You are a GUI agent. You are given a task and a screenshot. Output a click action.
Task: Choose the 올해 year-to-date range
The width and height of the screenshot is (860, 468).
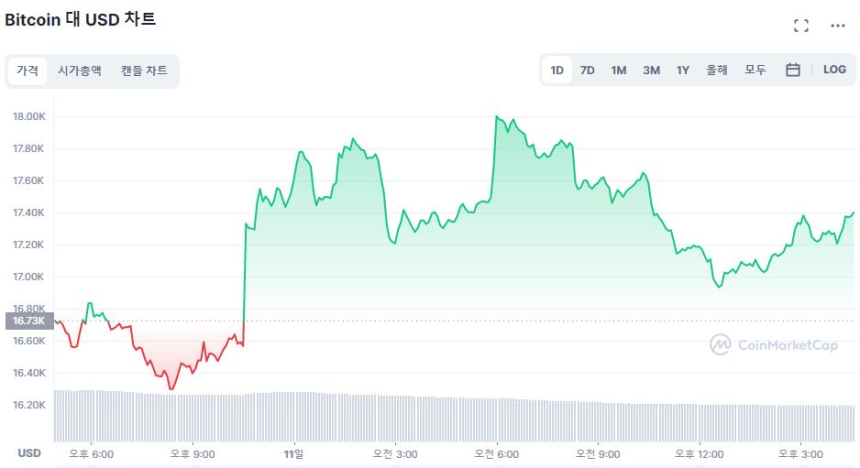click(717, 70)
